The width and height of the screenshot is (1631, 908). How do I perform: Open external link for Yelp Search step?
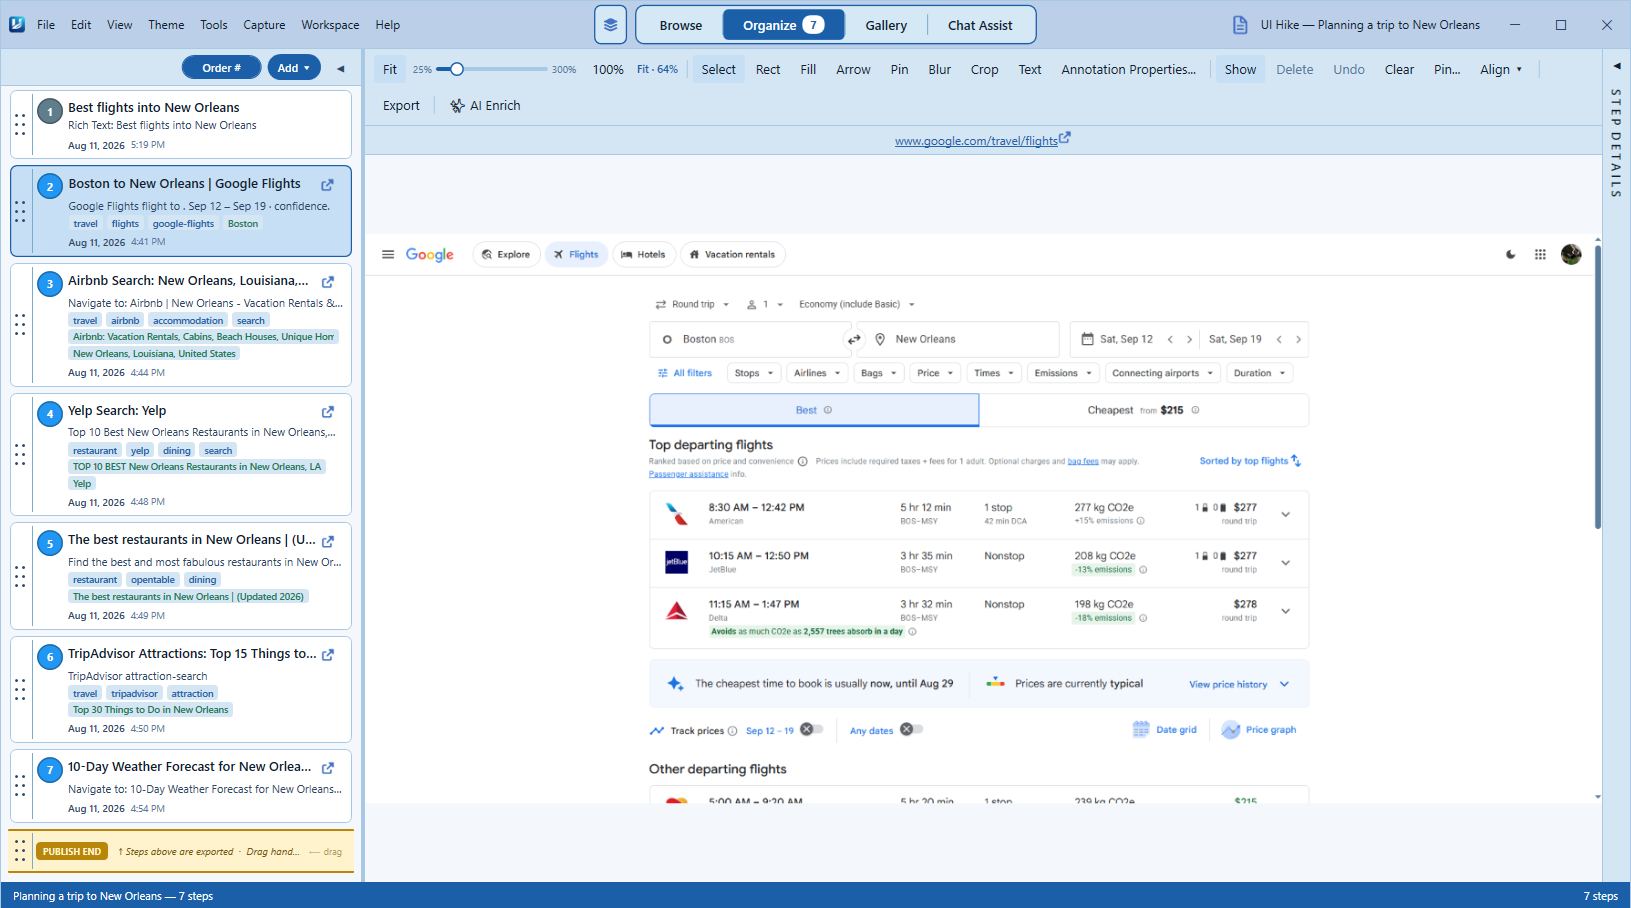click(x=327, y=412)
